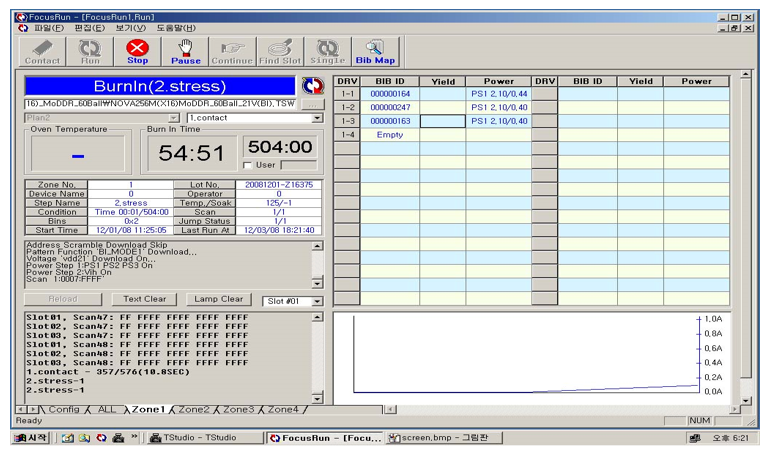Select BIB ID cell 000000164
The height and width of the screenshot is (466, 772).
tap(390, 94)
